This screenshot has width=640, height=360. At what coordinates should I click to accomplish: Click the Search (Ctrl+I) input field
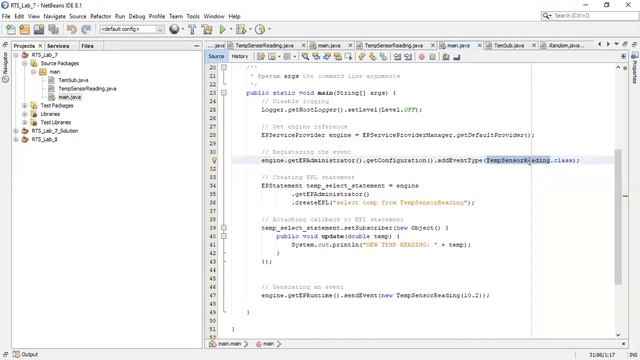589,16
